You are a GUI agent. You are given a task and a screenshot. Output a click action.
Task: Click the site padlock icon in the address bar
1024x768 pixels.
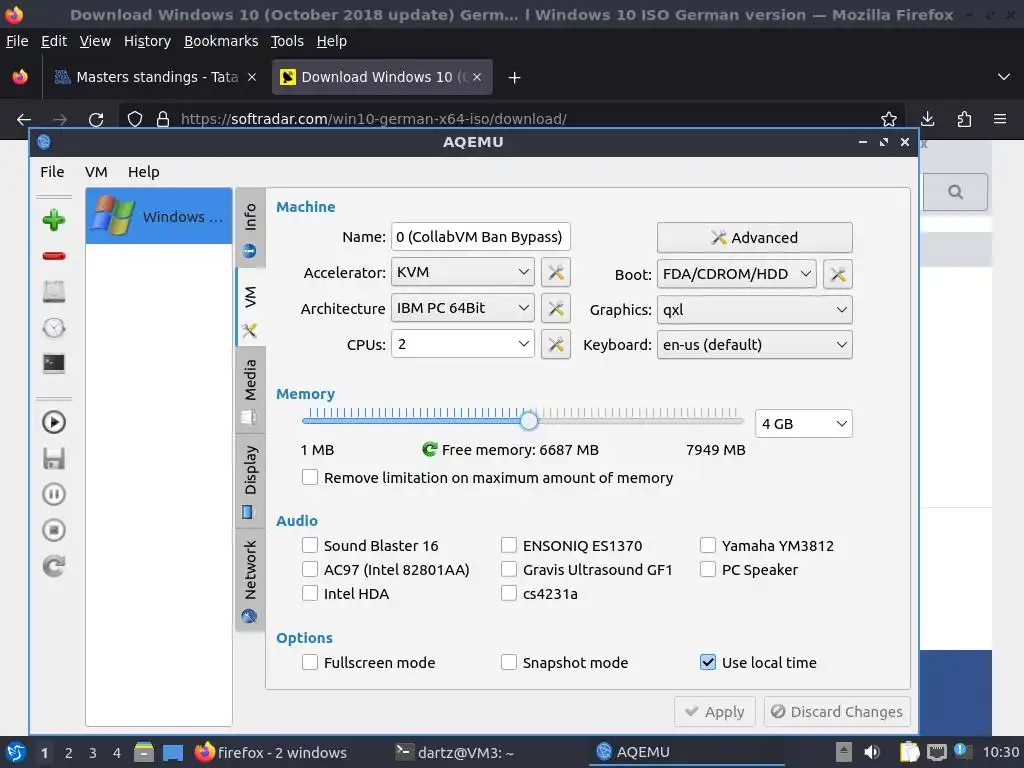click(x=163, y=119)
